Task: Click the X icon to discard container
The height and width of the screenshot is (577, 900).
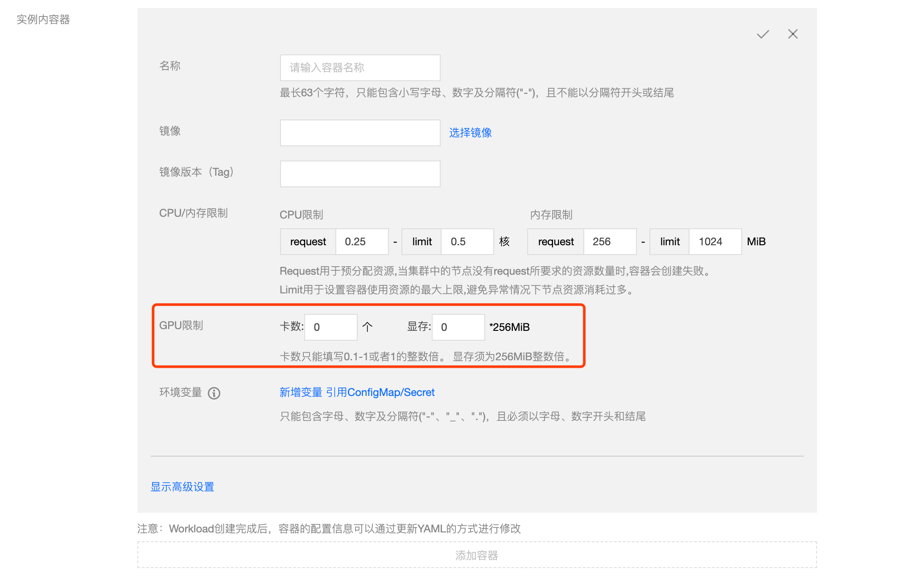Action: pos(793,34)
